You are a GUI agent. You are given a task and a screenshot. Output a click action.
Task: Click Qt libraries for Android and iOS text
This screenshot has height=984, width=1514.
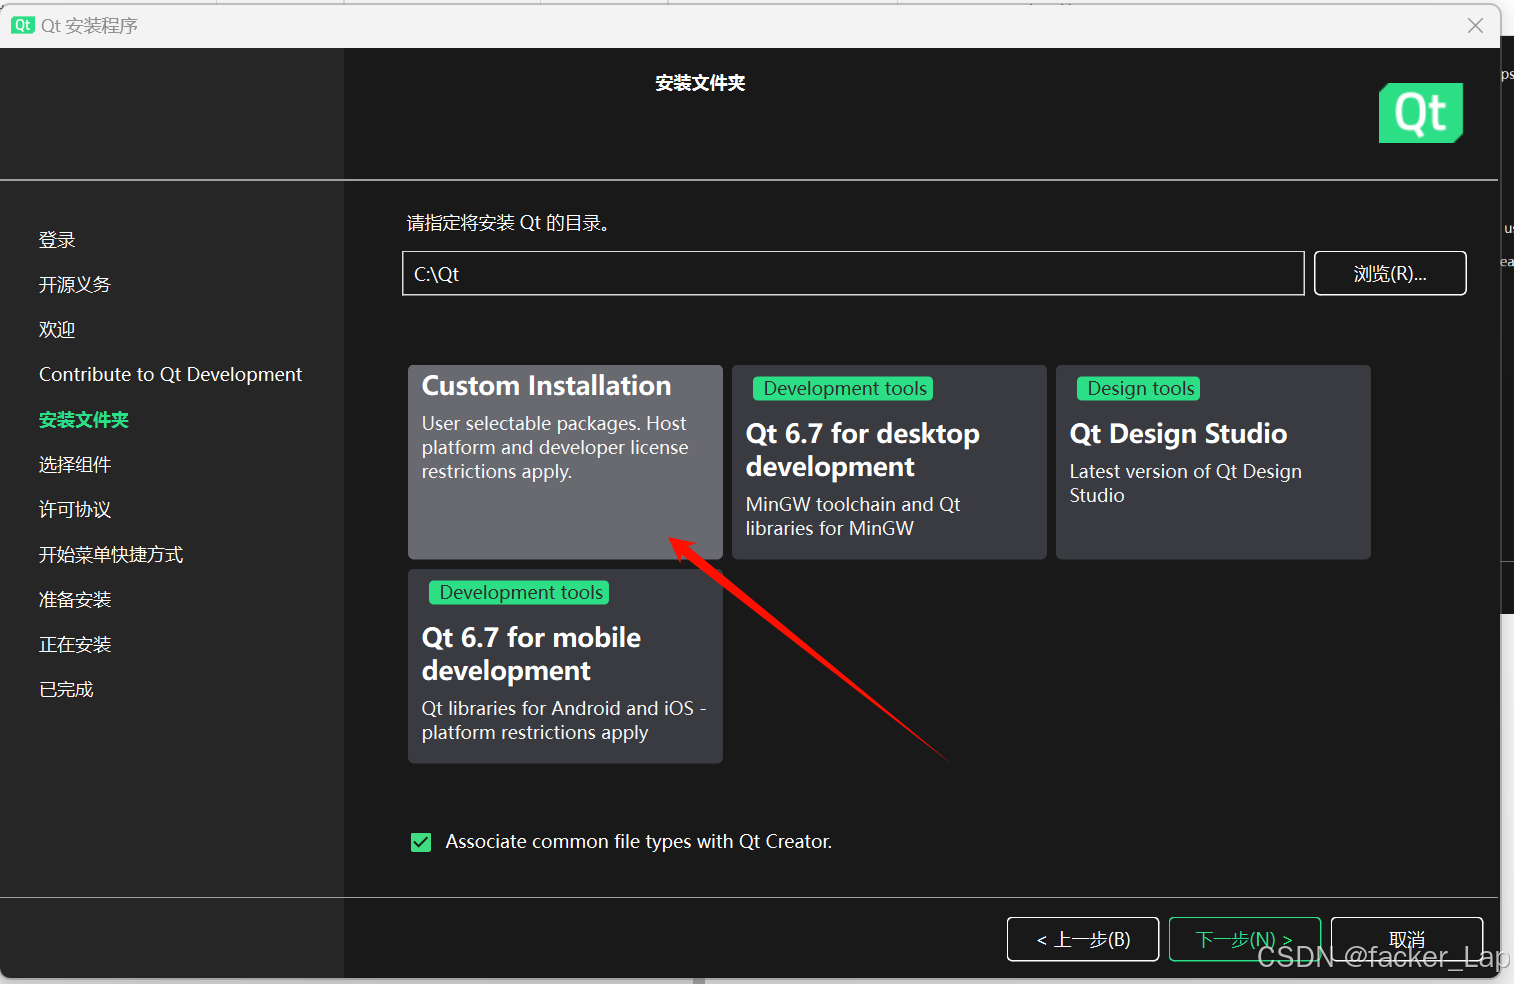[564, 720]
